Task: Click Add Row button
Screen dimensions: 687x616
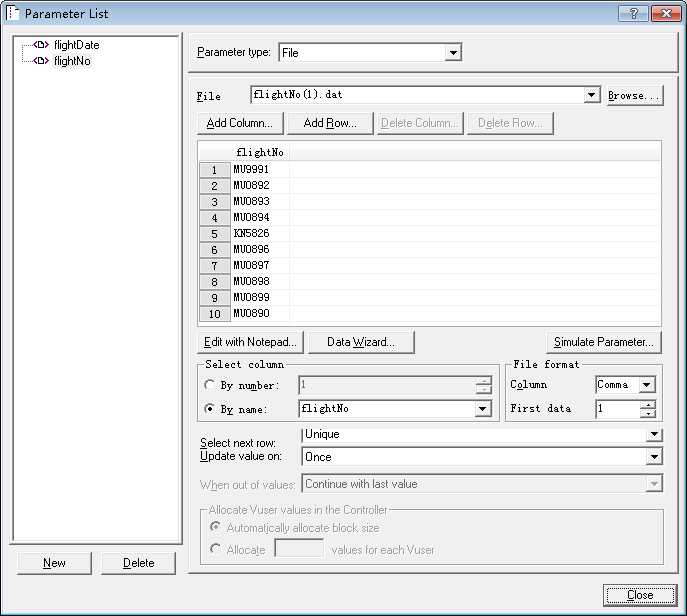Action: (330, 123)
